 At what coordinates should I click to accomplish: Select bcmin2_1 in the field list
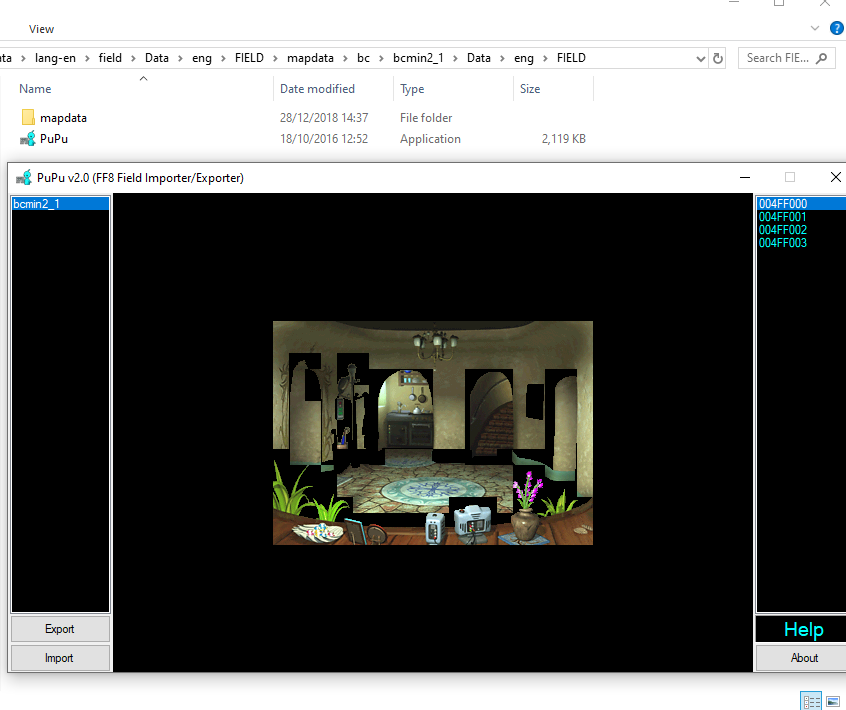pyautogui.click(x=60, y=204)
